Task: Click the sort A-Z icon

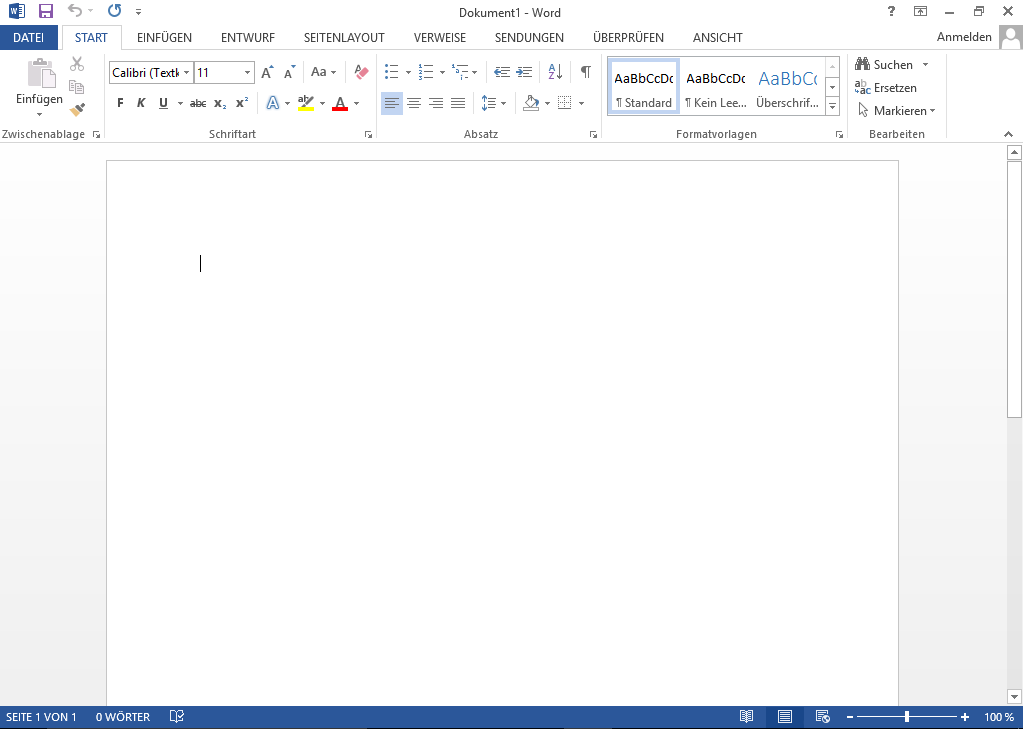Action: point(555,73)
